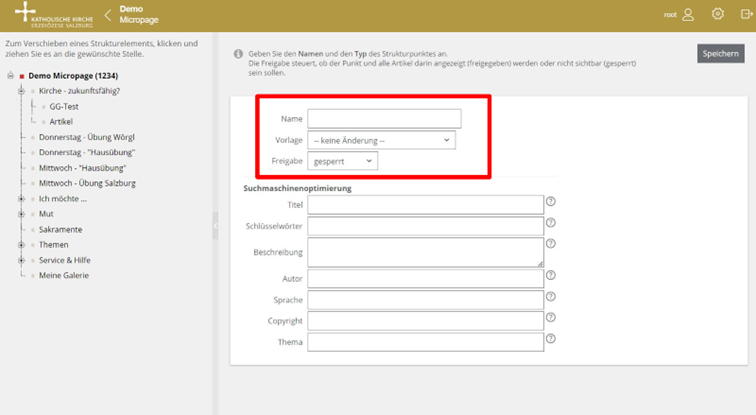Expand the Service & Hilfe tree node
This screenshot has width=756, height=415.
20,260
